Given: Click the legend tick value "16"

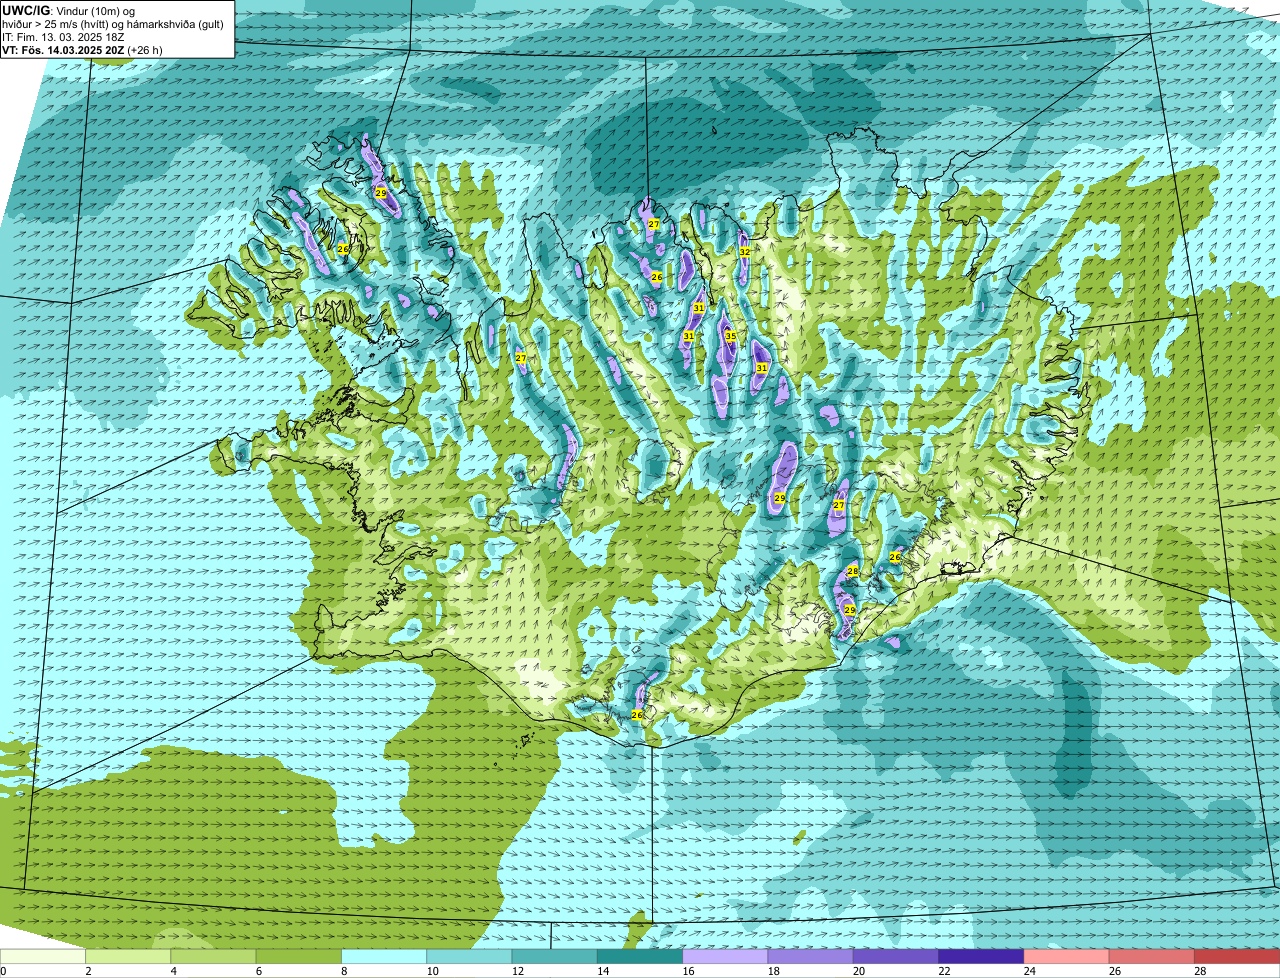Looking at the screenshot, I should 688,971.
